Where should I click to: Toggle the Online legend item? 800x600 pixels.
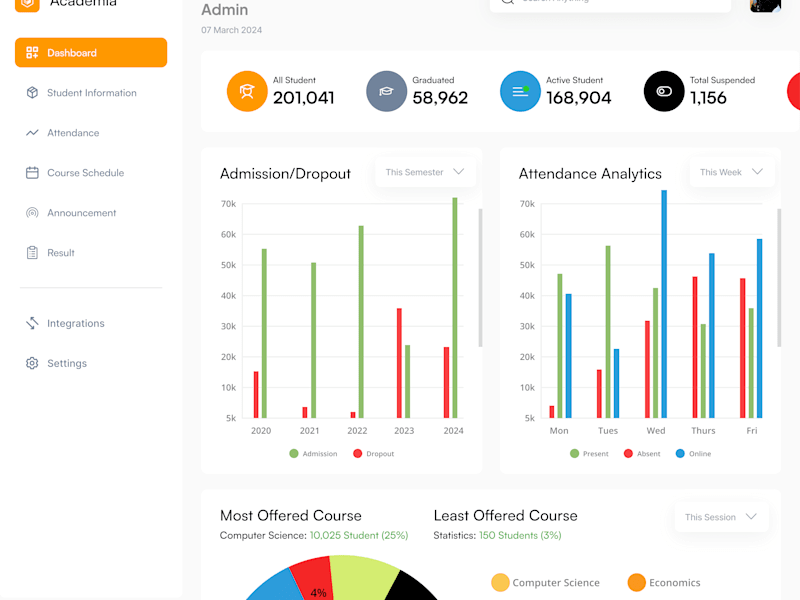coord(693,454)
